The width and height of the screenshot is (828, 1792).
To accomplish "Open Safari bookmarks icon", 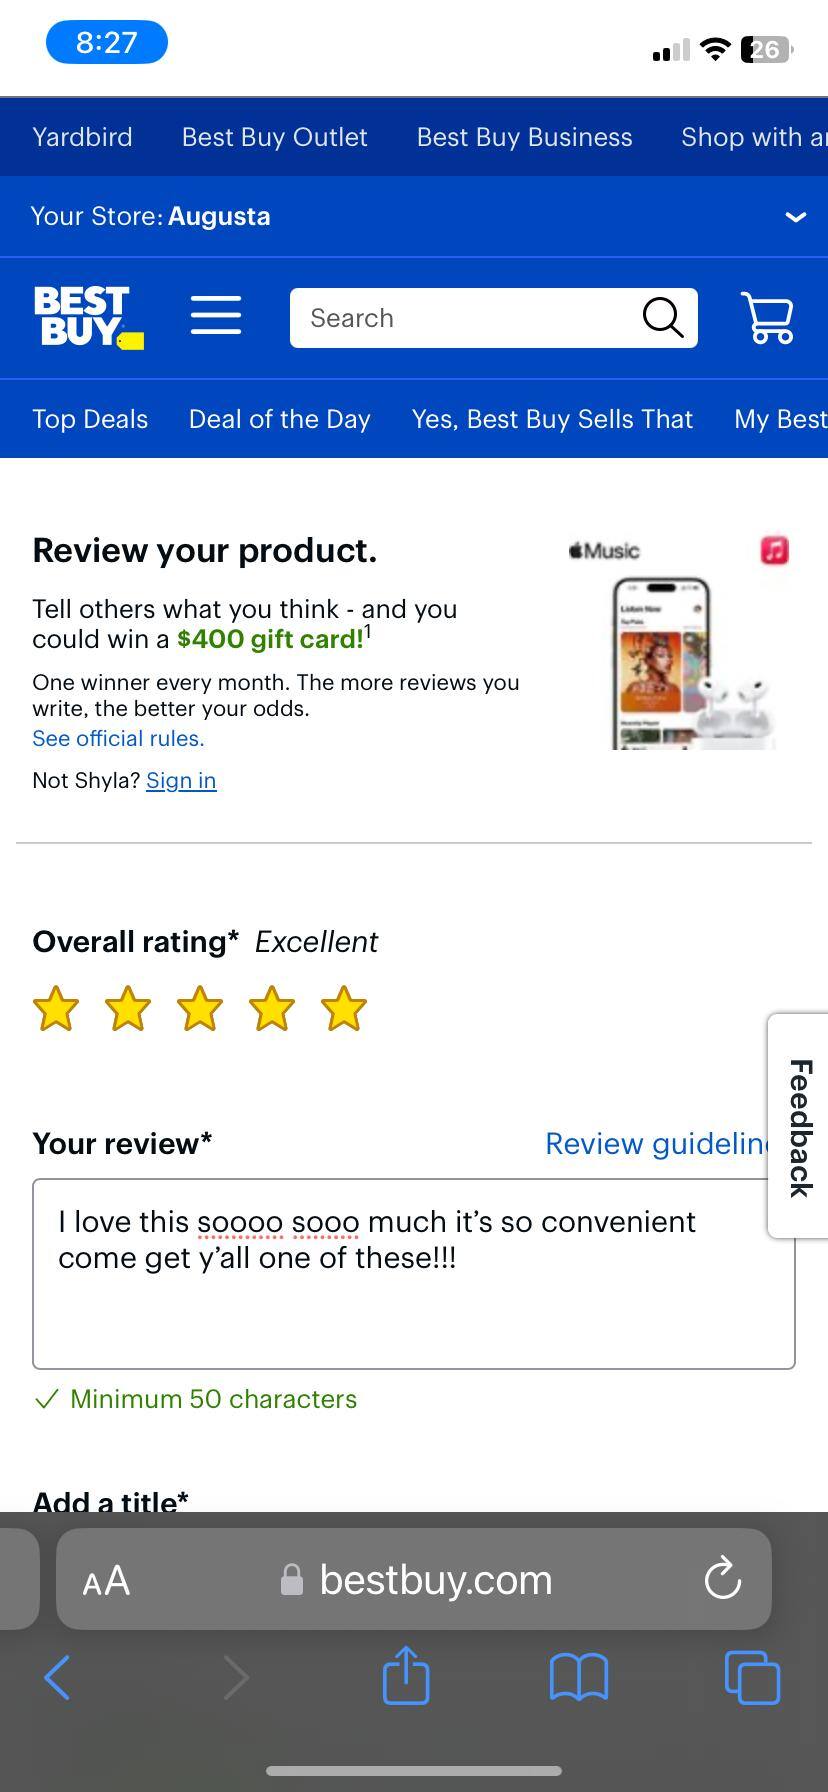I will click(579, 1676).
